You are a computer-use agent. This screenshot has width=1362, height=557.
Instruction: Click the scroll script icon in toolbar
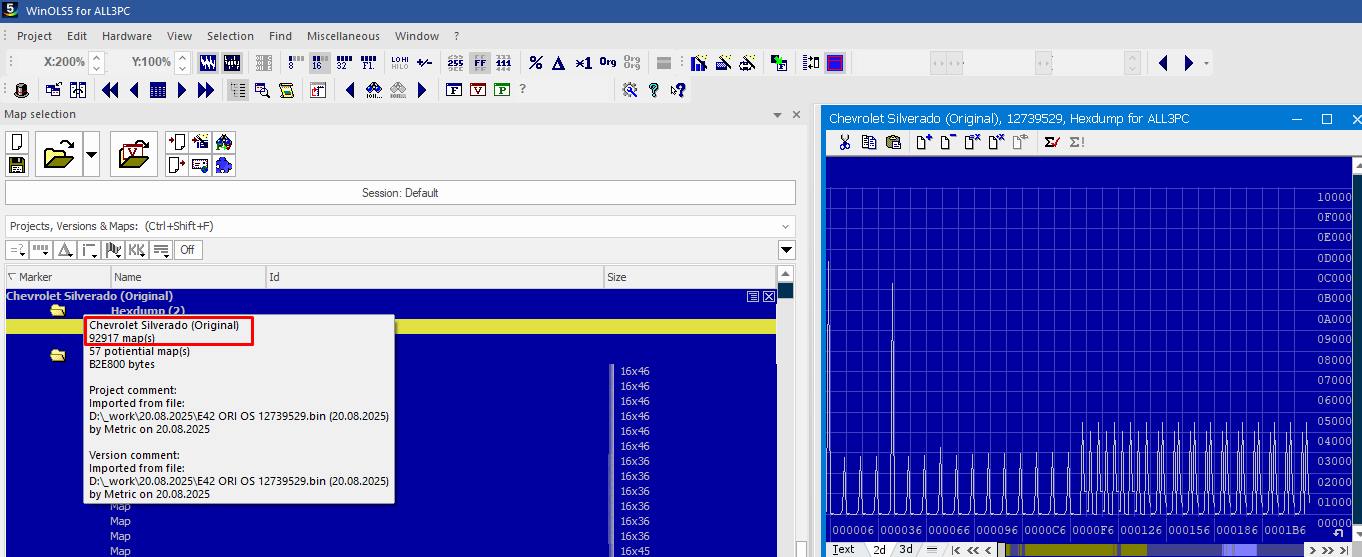287,90
